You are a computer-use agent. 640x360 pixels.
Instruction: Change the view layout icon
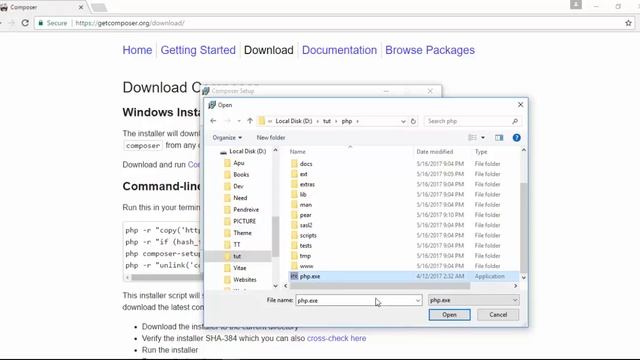tap(472, 138)
